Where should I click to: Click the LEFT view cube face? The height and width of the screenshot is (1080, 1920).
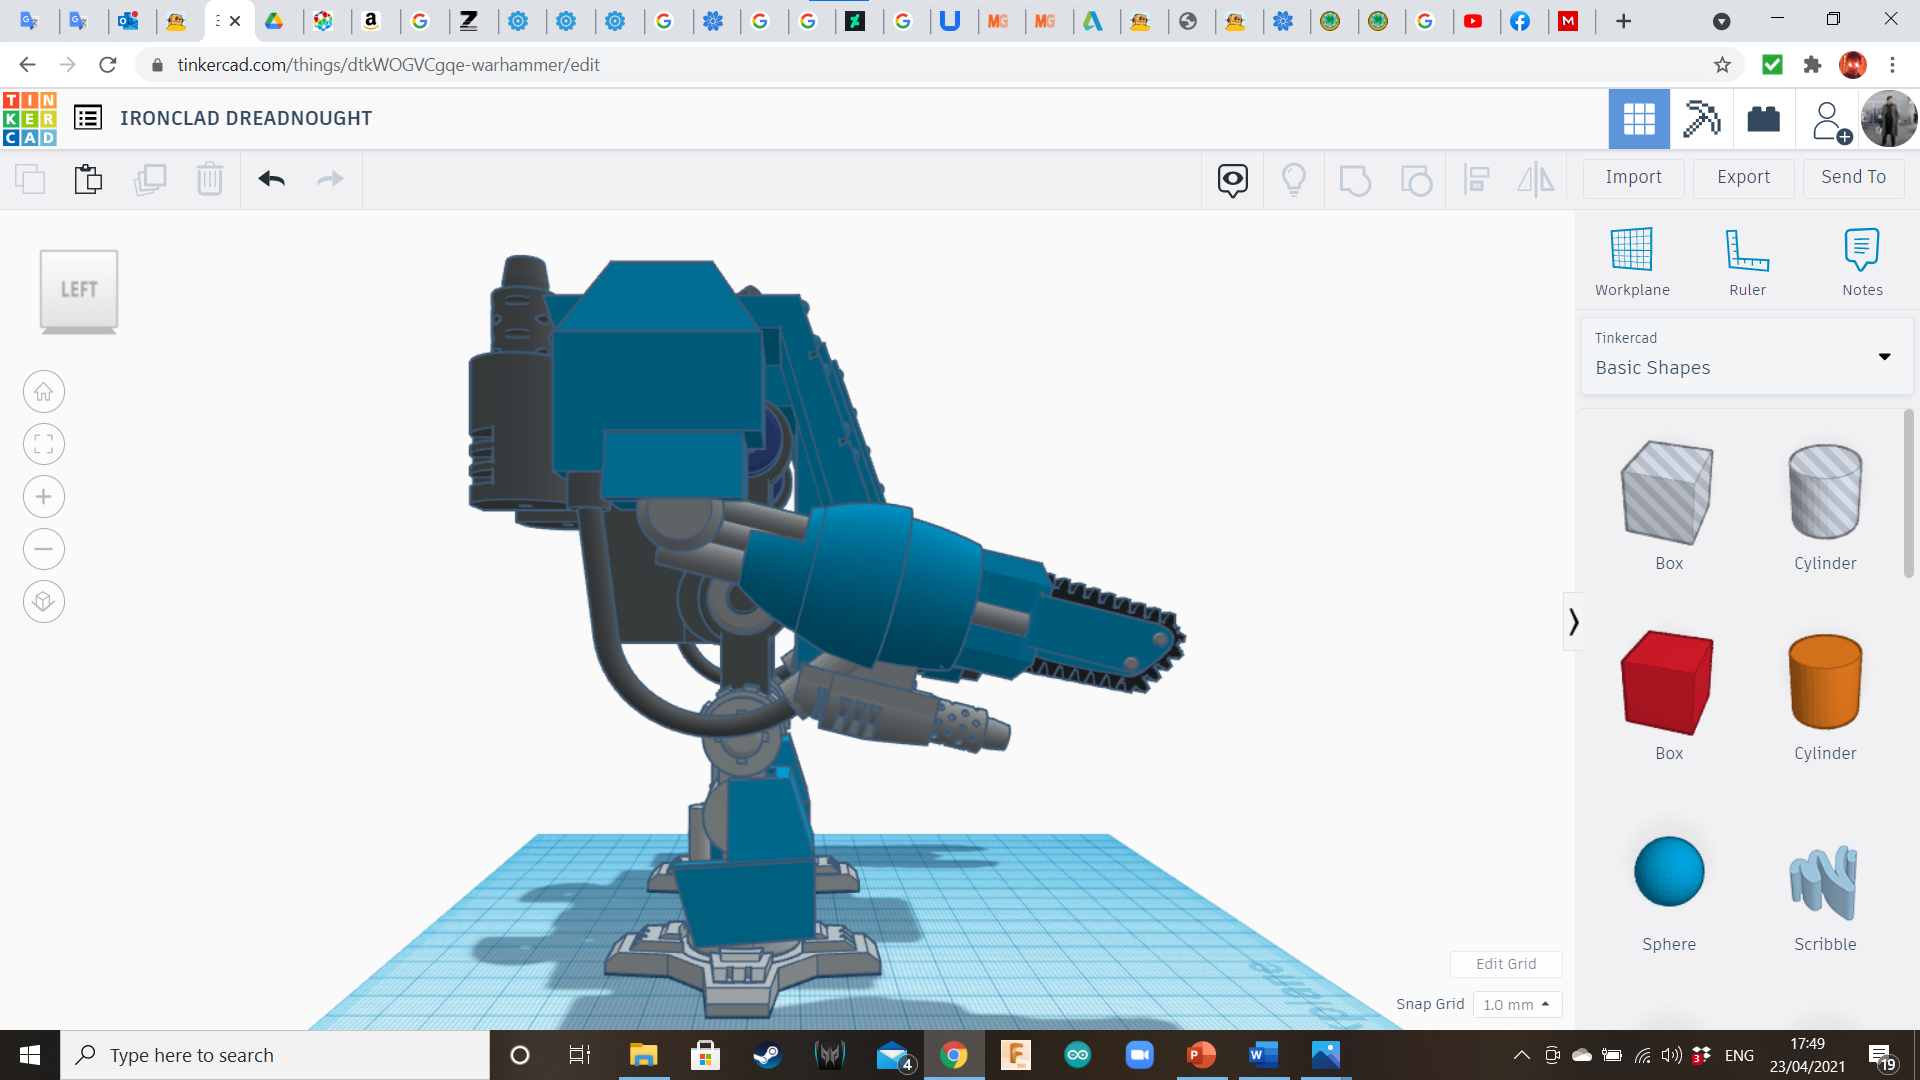tap(79, 289)
